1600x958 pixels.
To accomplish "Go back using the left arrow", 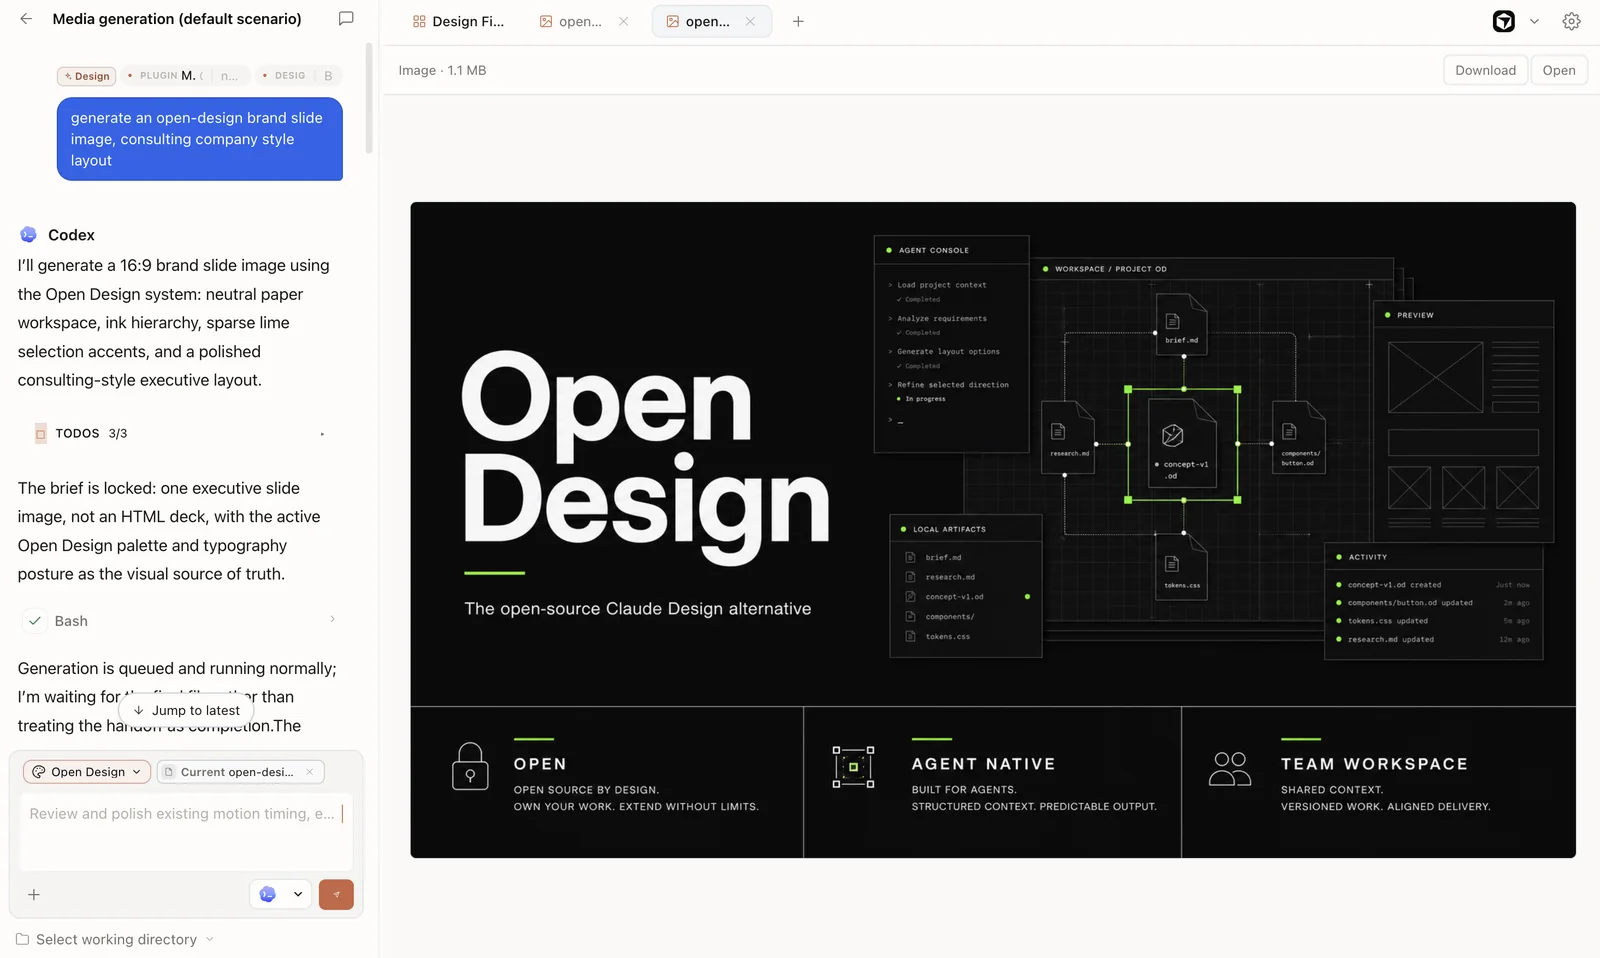I will pos(26,19).
